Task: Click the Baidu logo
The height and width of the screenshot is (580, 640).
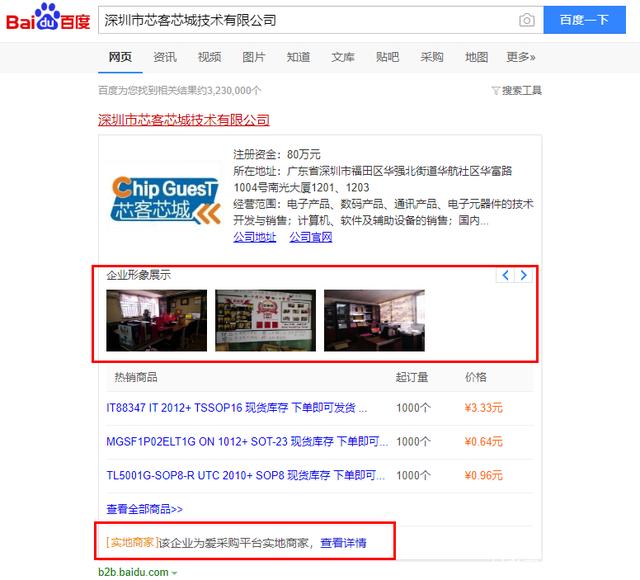Action: click(x=48, y=17)
